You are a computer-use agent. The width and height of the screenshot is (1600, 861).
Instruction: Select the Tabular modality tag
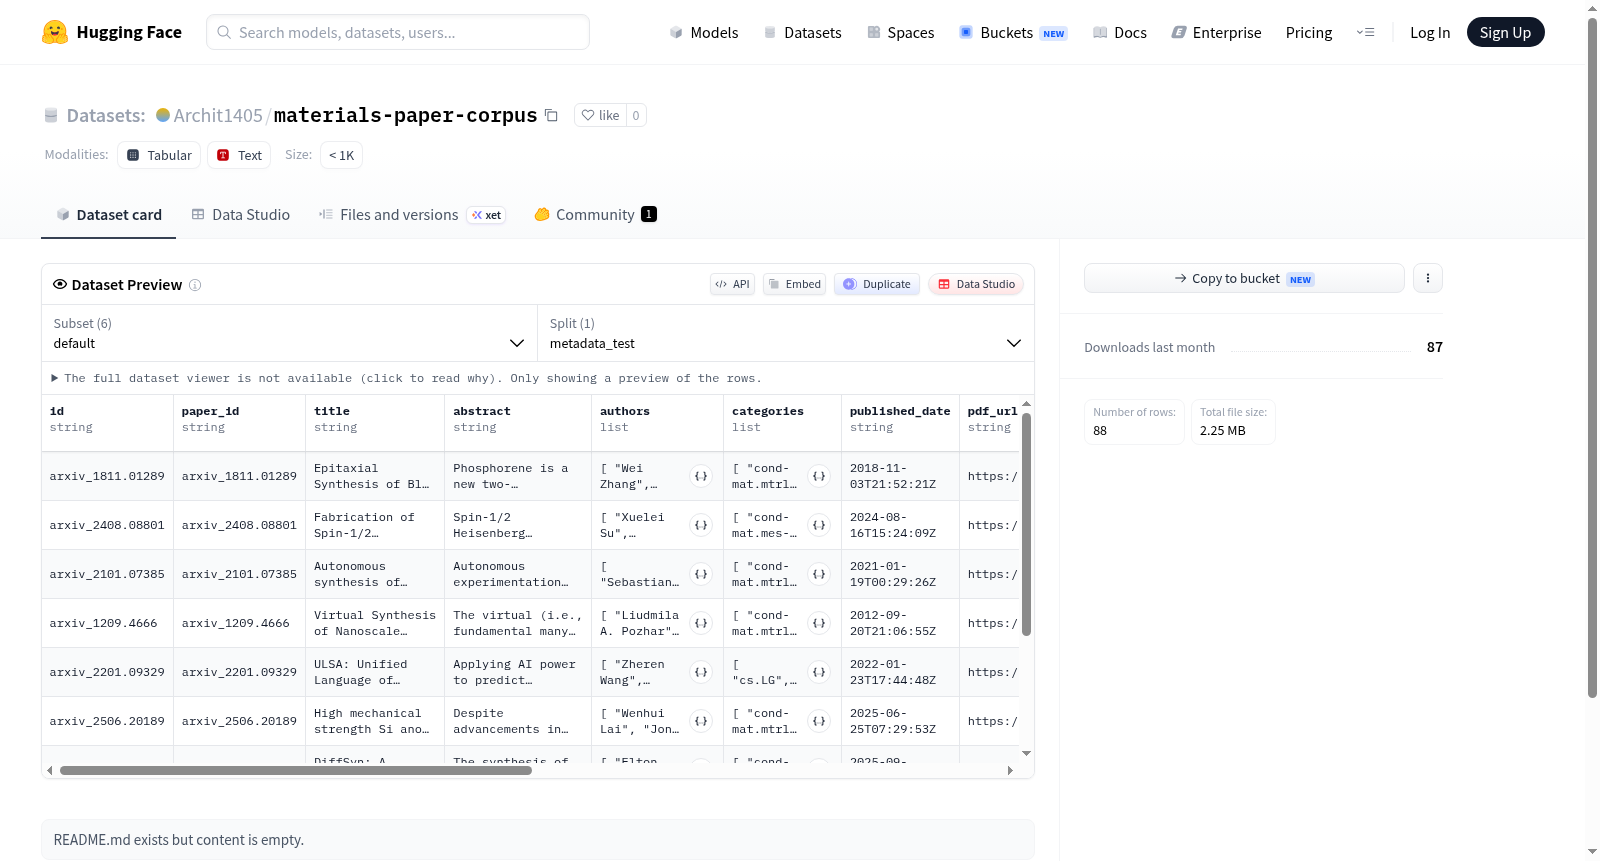click(159, 155)
